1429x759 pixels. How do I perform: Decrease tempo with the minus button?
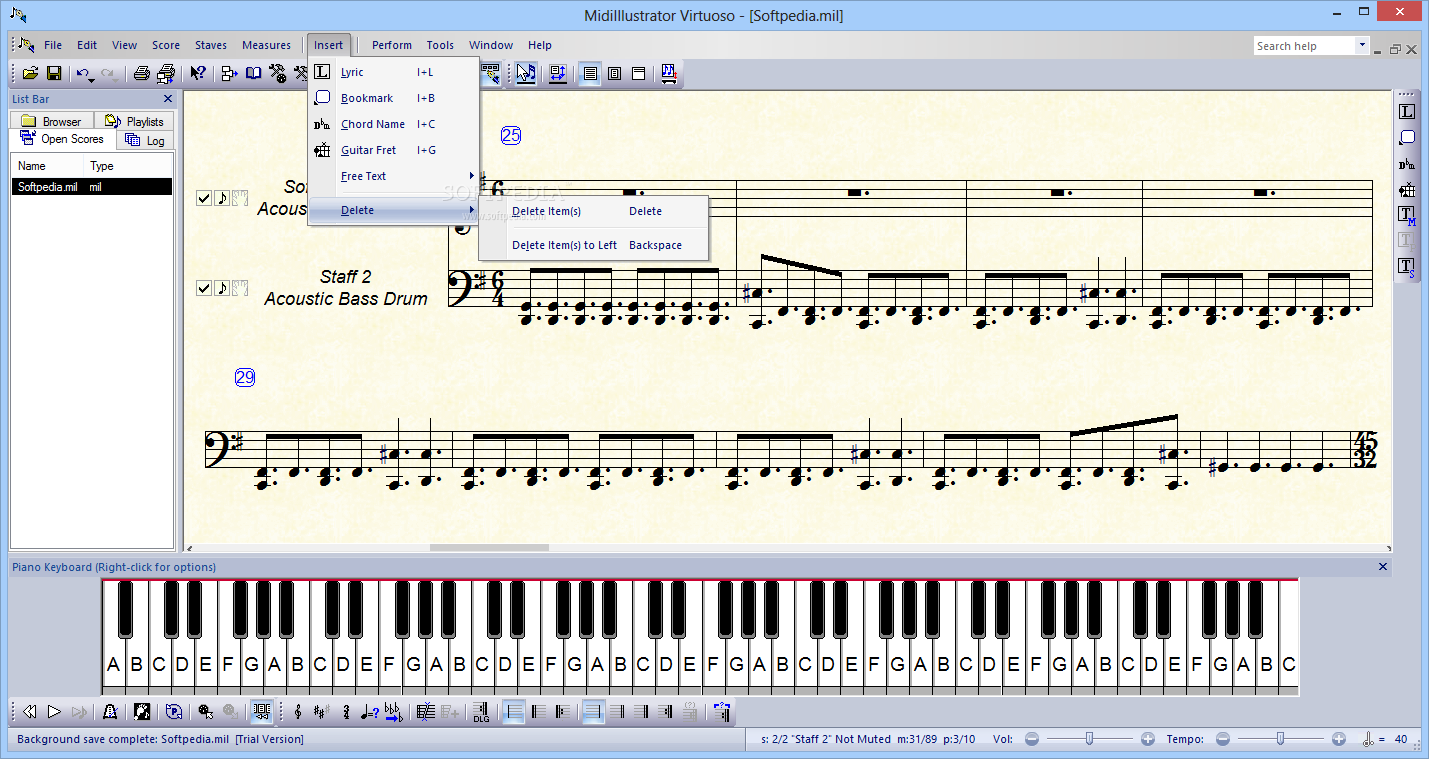pos(1222,739)
